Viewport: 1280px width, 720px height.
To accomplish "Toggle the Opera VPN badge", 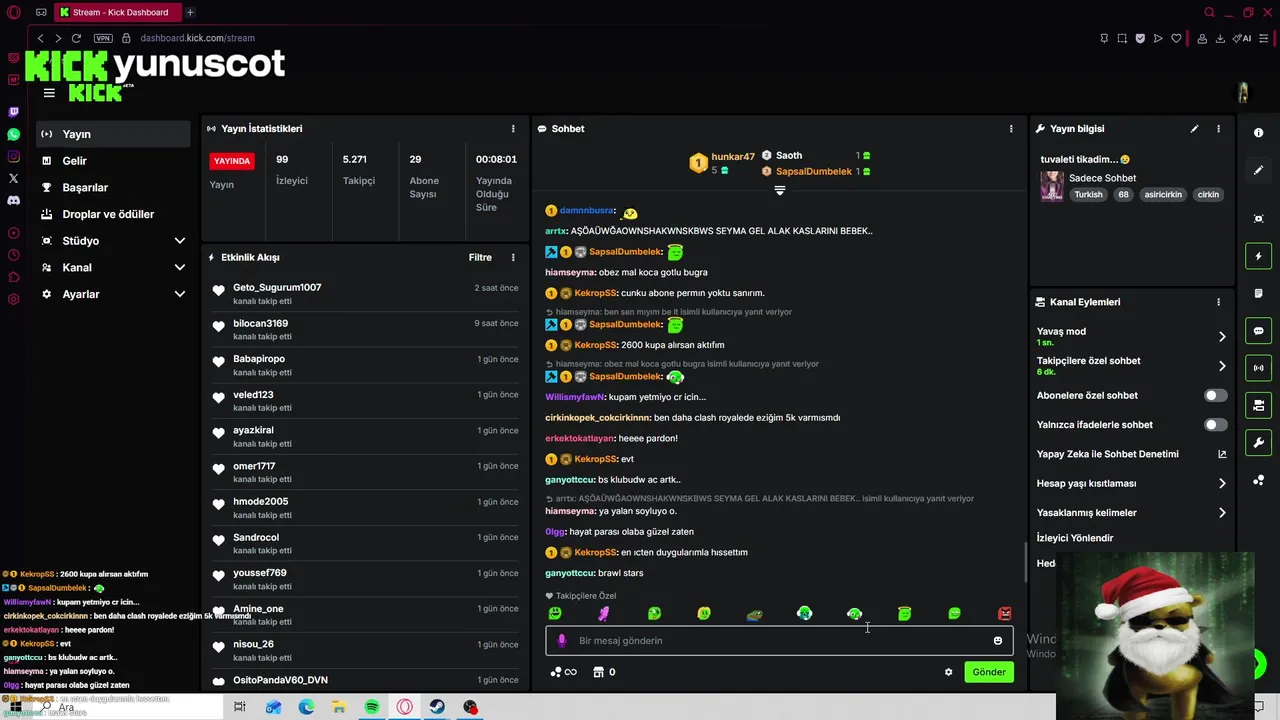I will tap(103, 38).
